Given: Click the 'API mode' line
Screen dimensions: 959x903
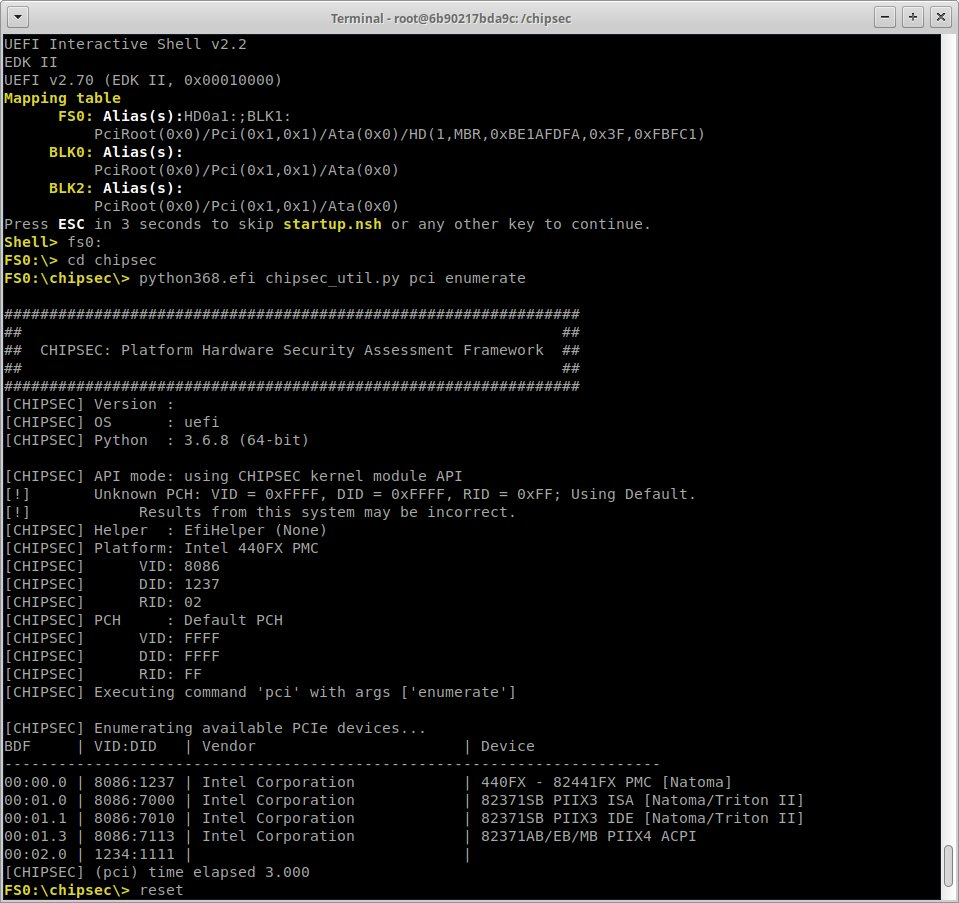Looking at the screenshot, I should click(x=233, y=476).
